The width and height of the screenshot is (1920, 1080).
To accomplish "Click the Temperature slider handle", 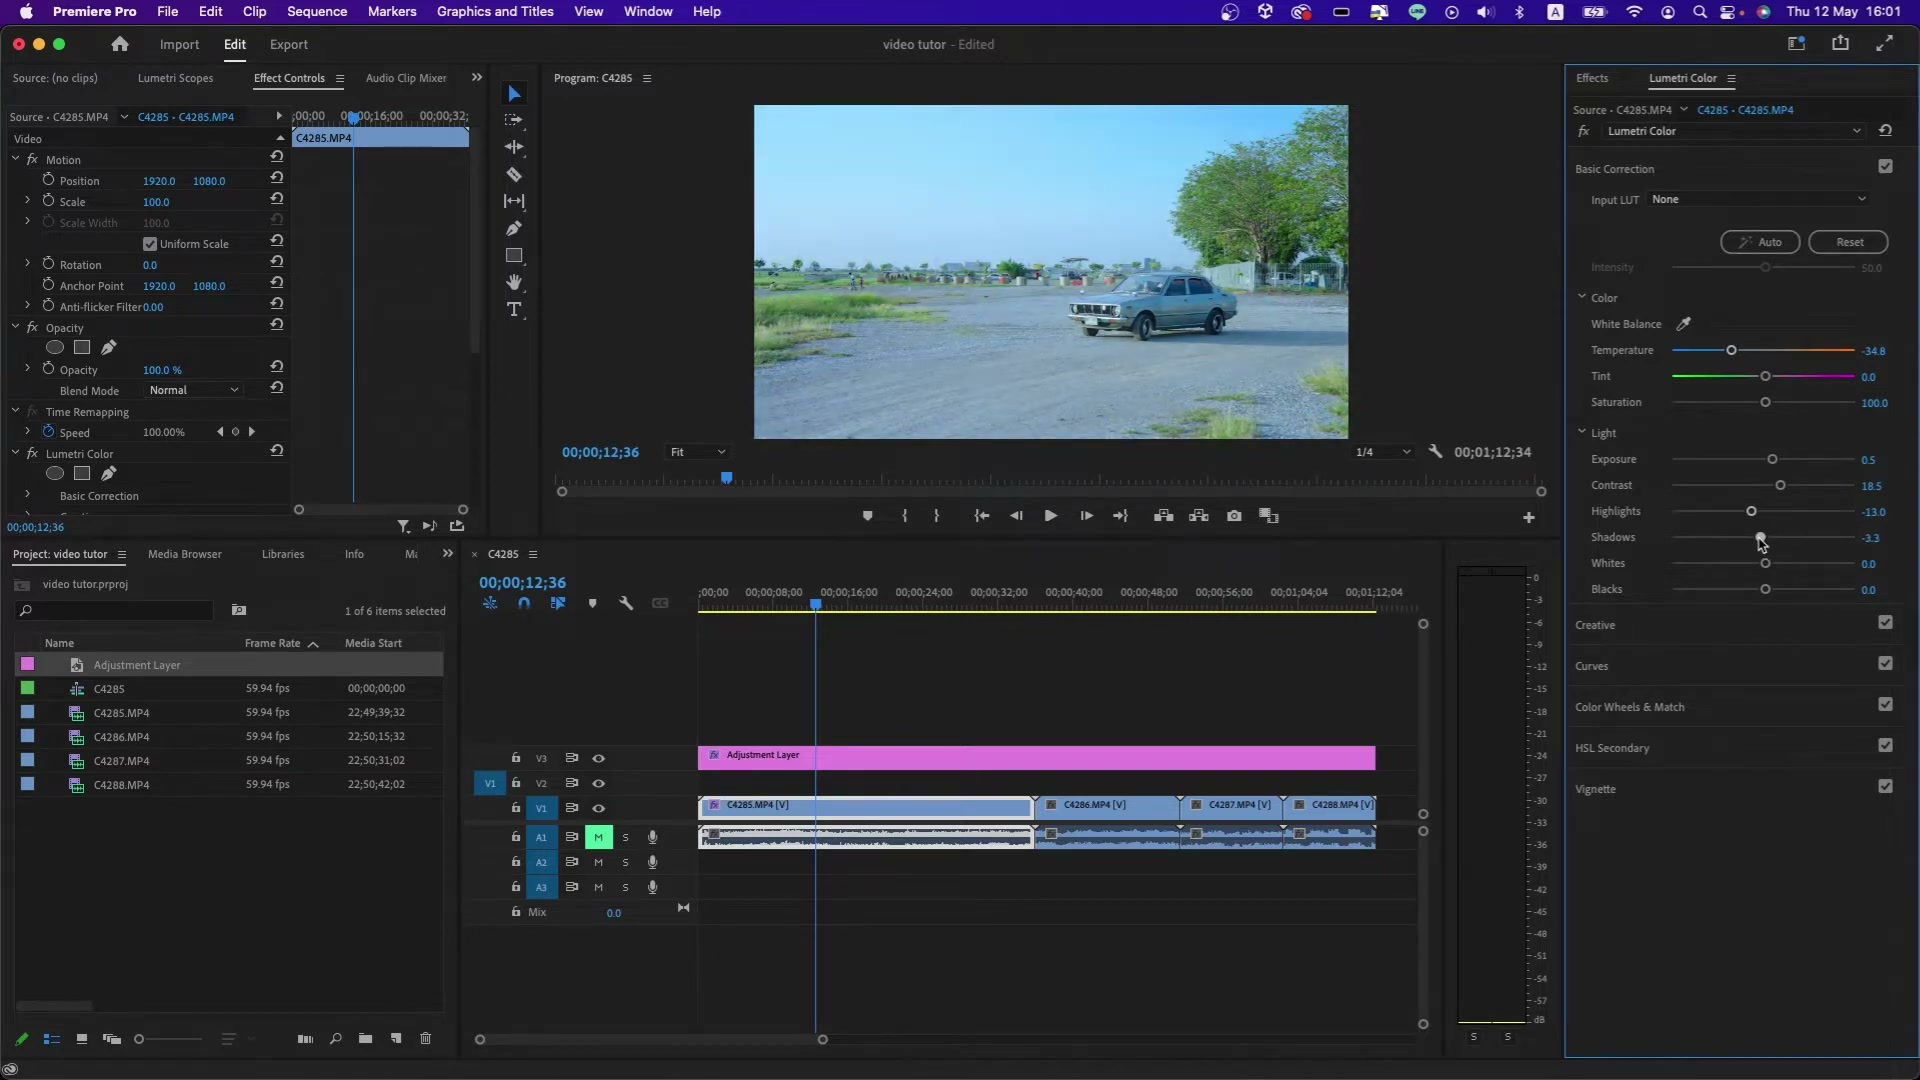I will [x=1731, y=350].
